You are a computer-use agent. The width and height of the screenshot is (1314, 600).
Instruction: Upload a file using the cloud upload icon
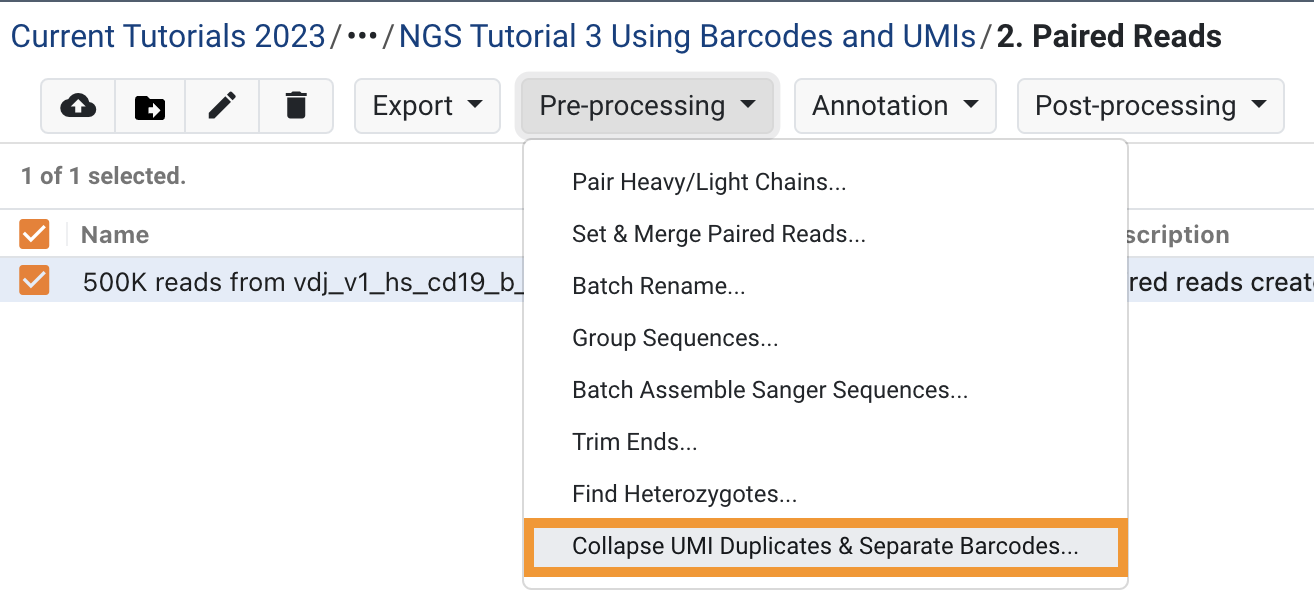click(x=78, y=106)
